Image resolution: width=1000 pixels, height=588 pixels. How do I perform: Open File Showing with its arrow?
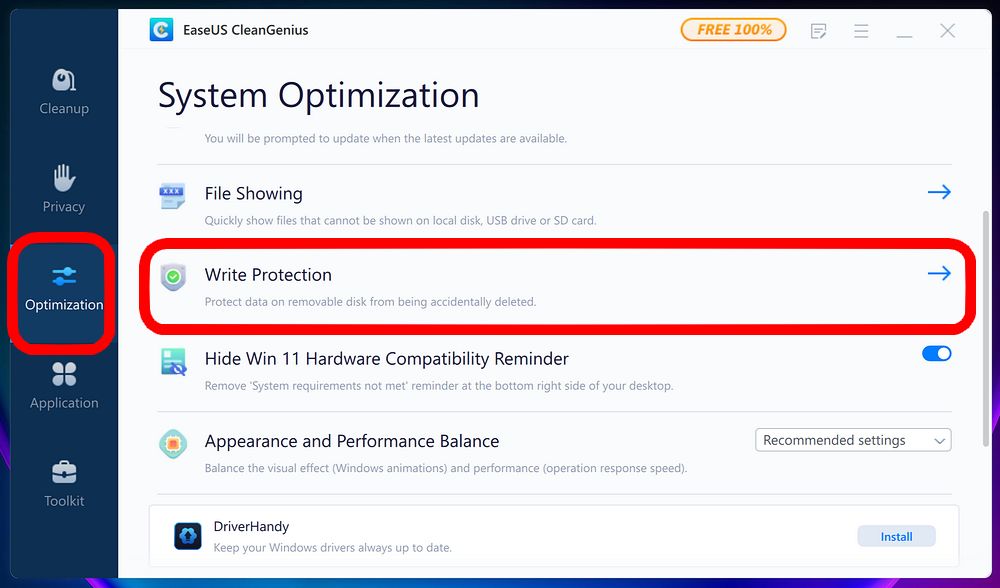coord(939,192)
